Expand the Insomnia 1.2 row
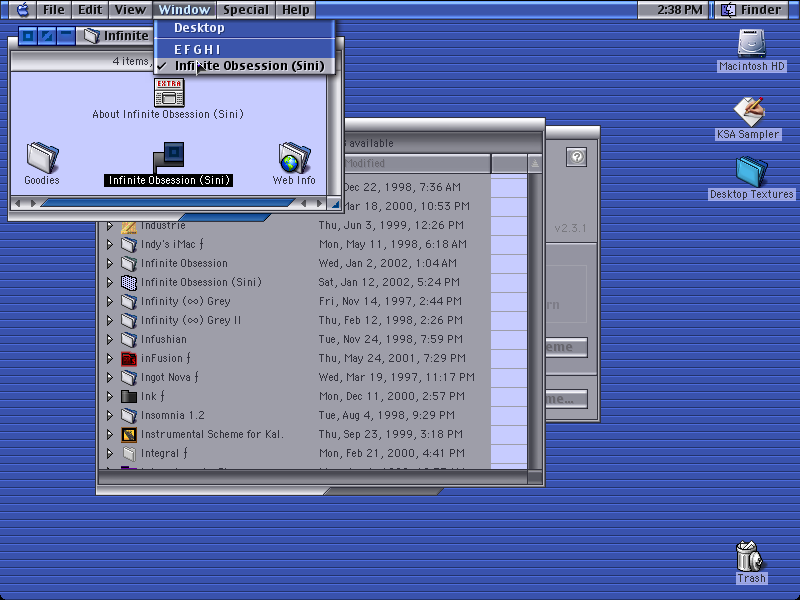Image resolution: width=800 pixels, height=600 pixels. click(x=110, y=415)
